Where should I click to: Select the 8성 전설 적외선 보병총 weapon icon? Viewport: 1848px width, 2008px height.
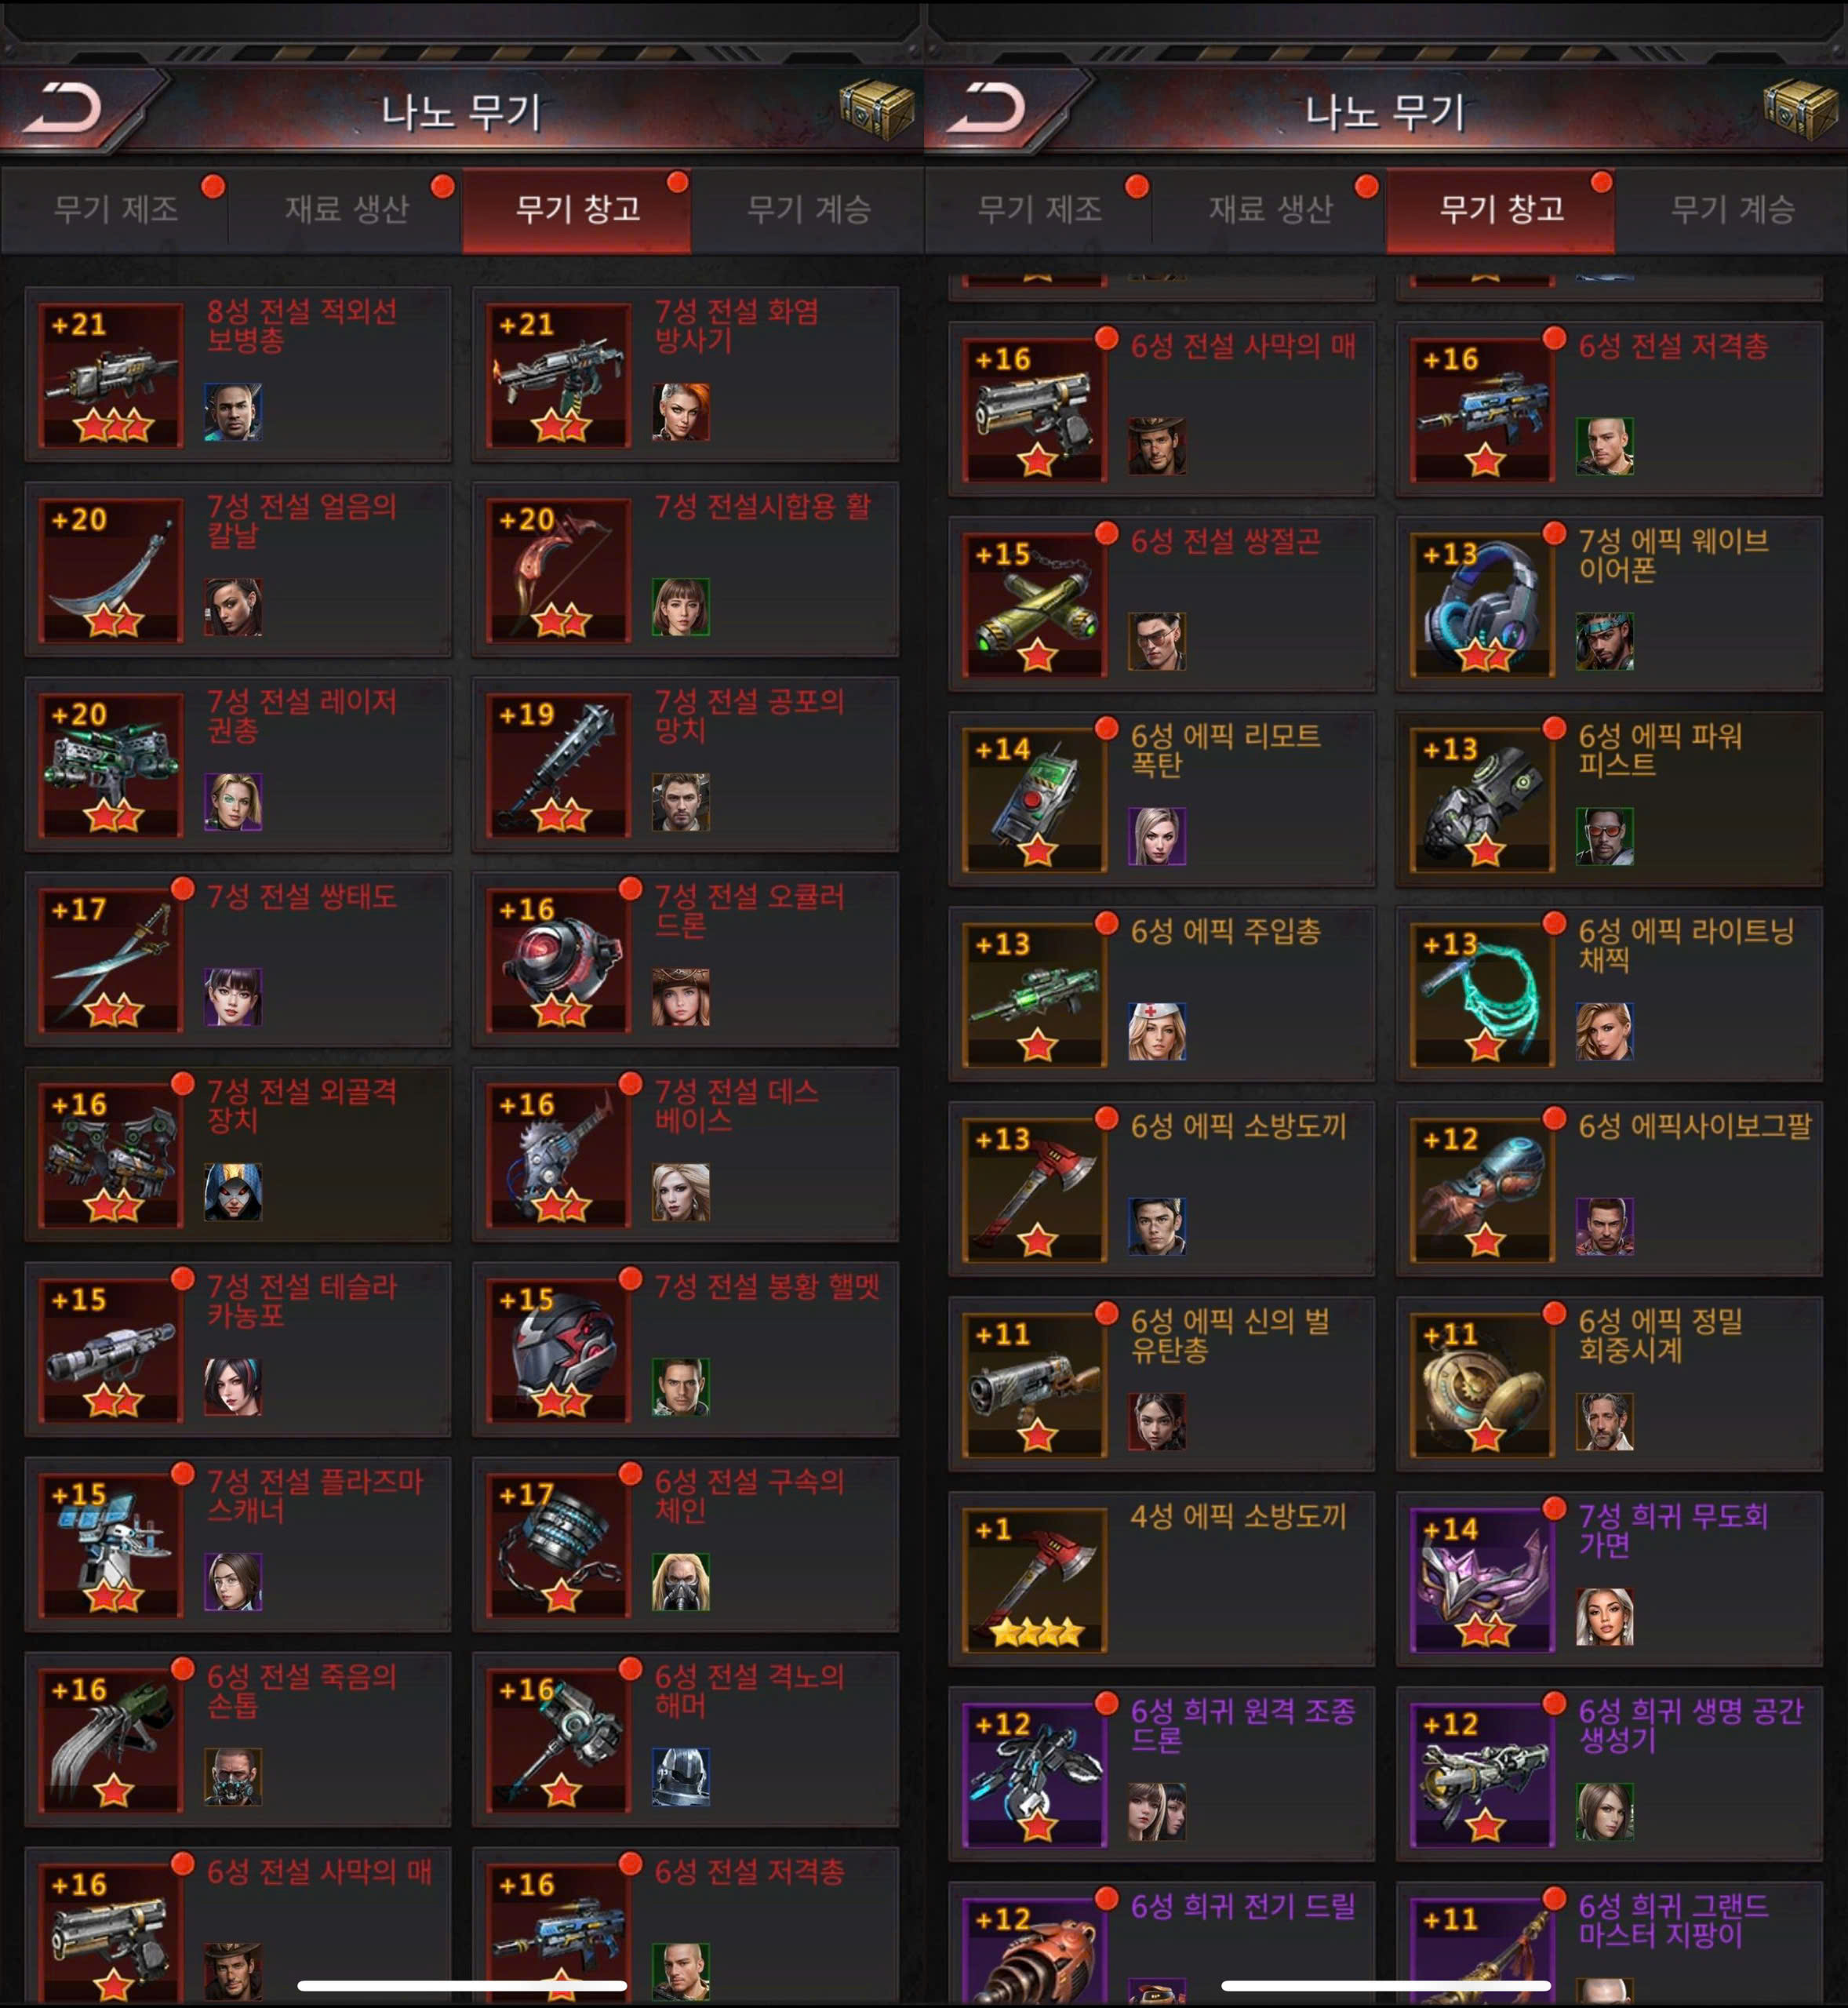click(x=111, y=375)
